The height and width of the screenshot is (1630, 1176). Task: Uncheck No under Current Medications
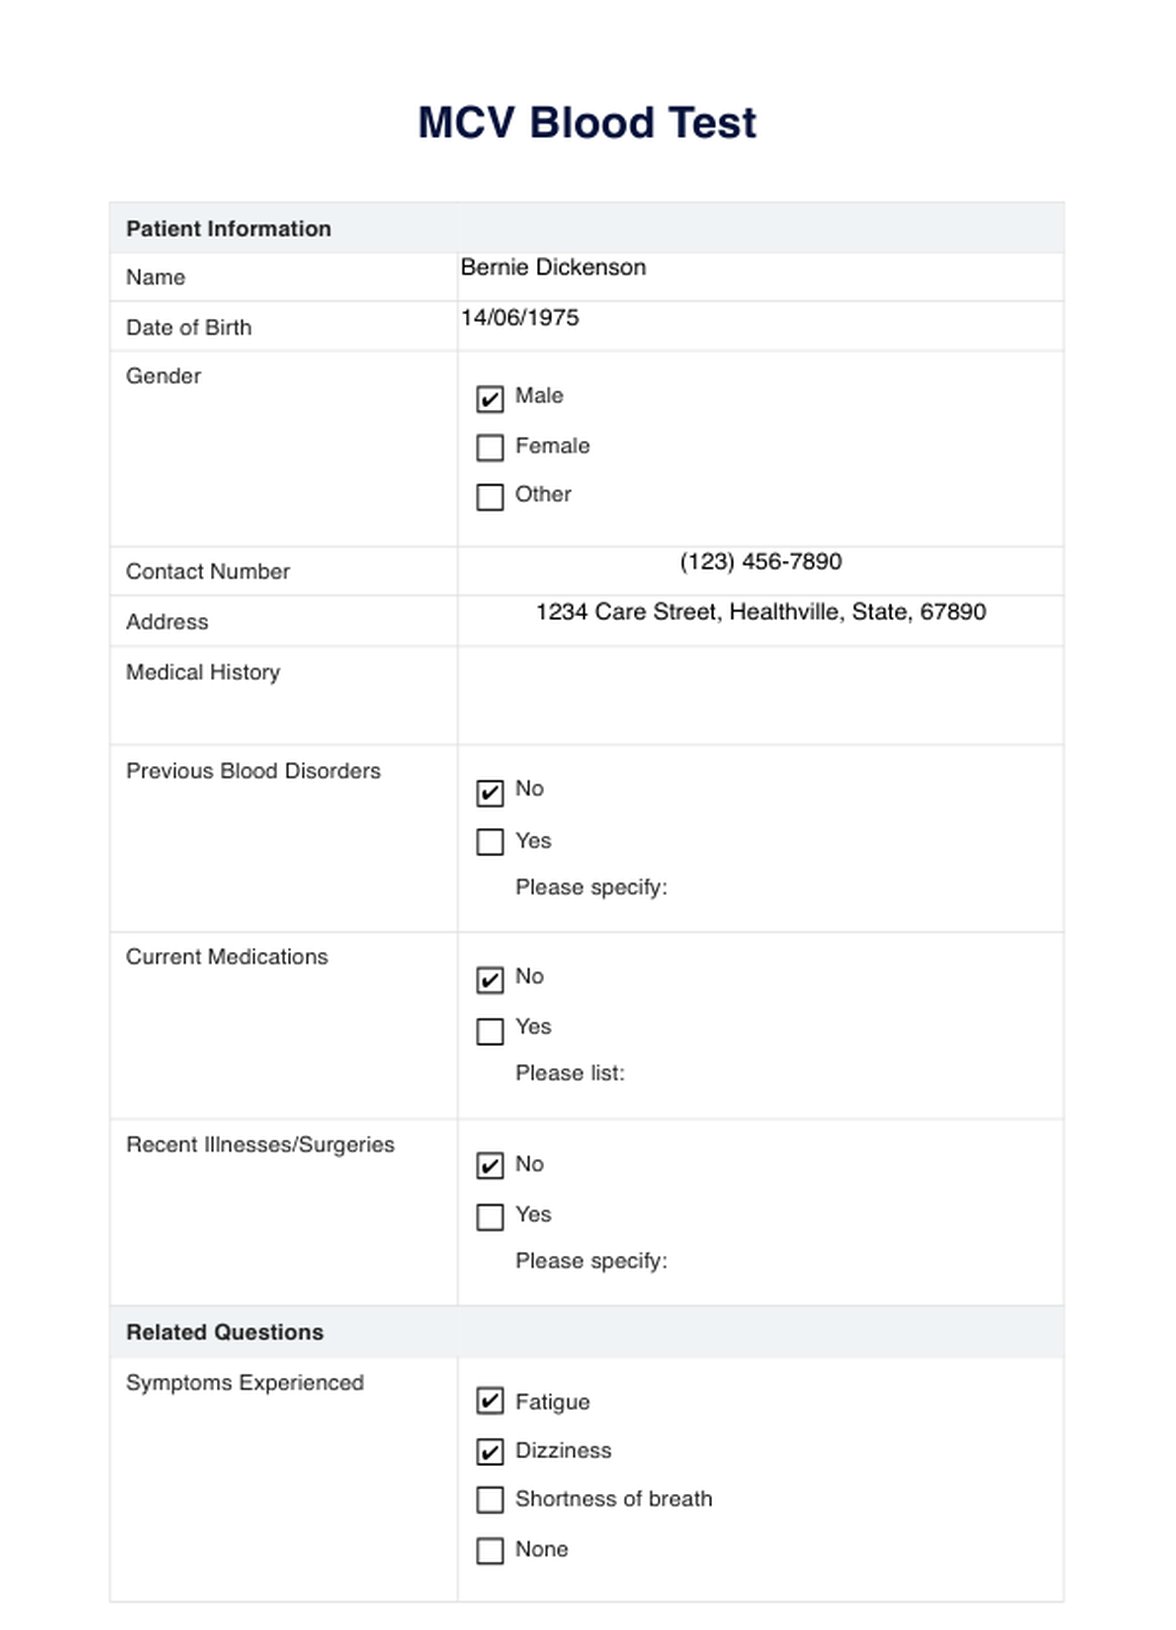(x=489, y=980)
